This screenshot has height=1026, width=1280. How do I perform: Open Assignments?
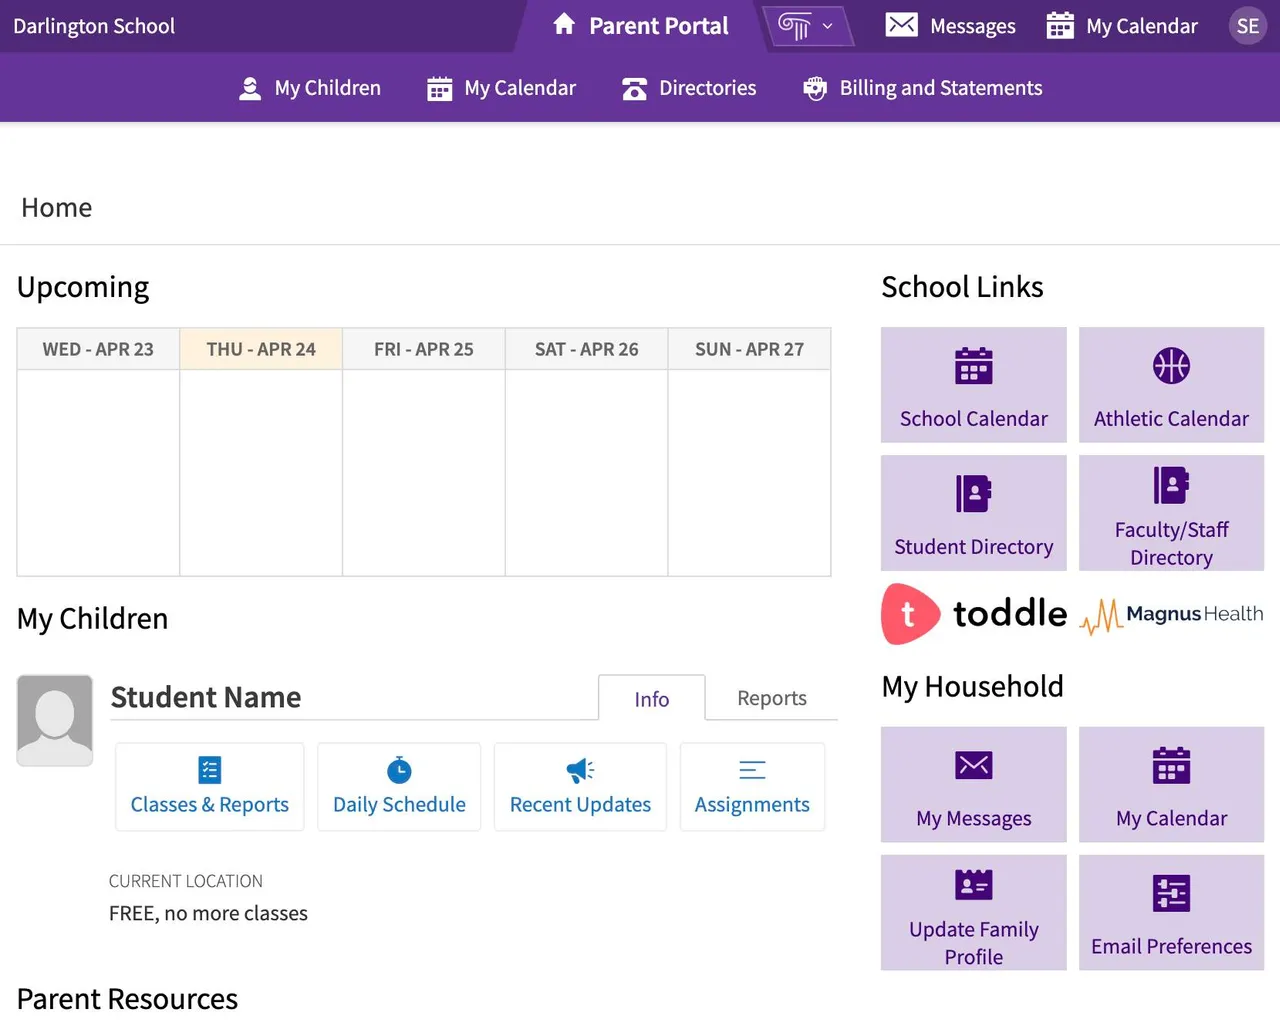[752, 787]
